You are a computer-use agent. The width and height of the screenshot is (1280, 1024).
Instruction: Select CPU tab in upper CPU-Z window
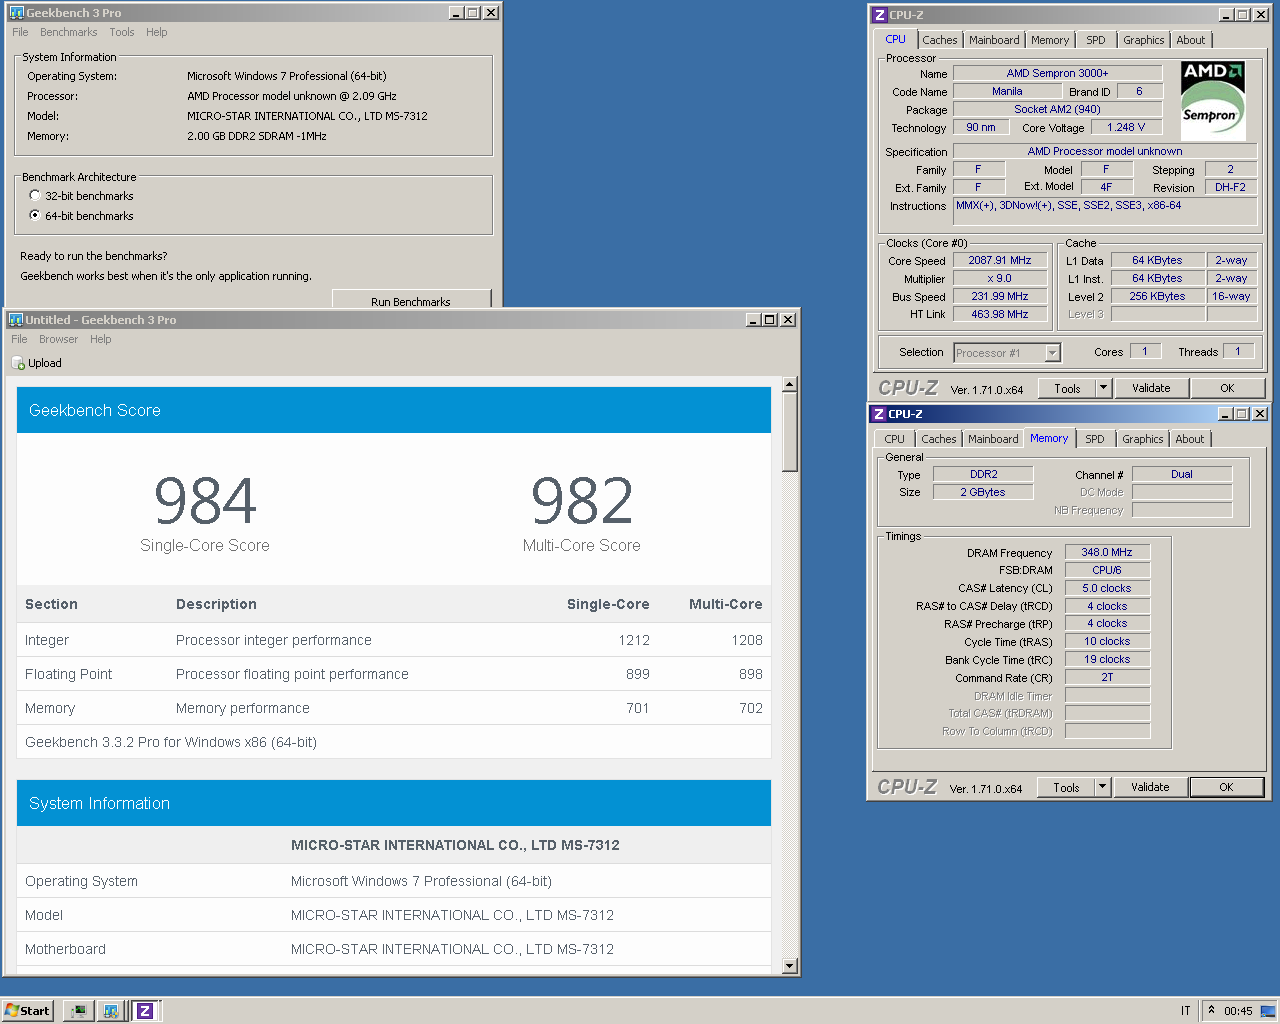coord(896,39)
